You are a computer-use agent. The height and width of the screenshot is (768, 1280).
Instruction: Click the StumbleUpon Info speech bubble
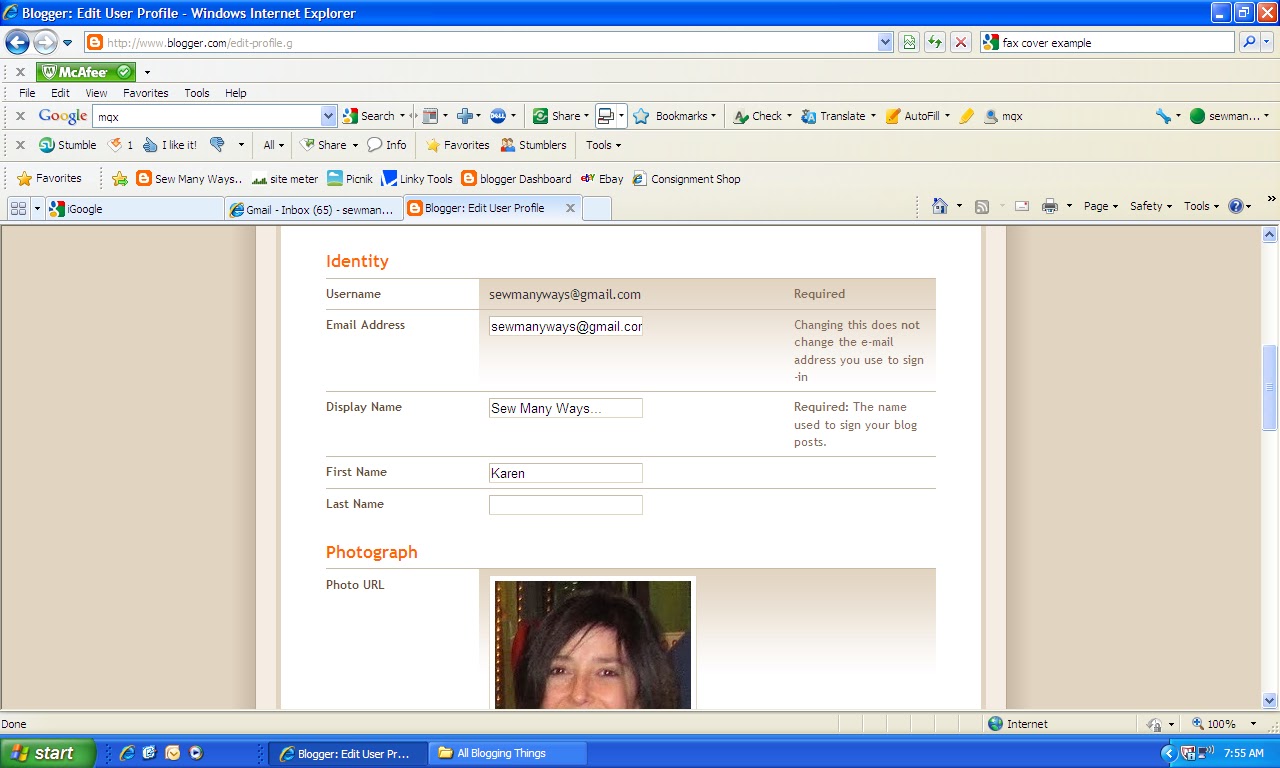tap(386, 145)
